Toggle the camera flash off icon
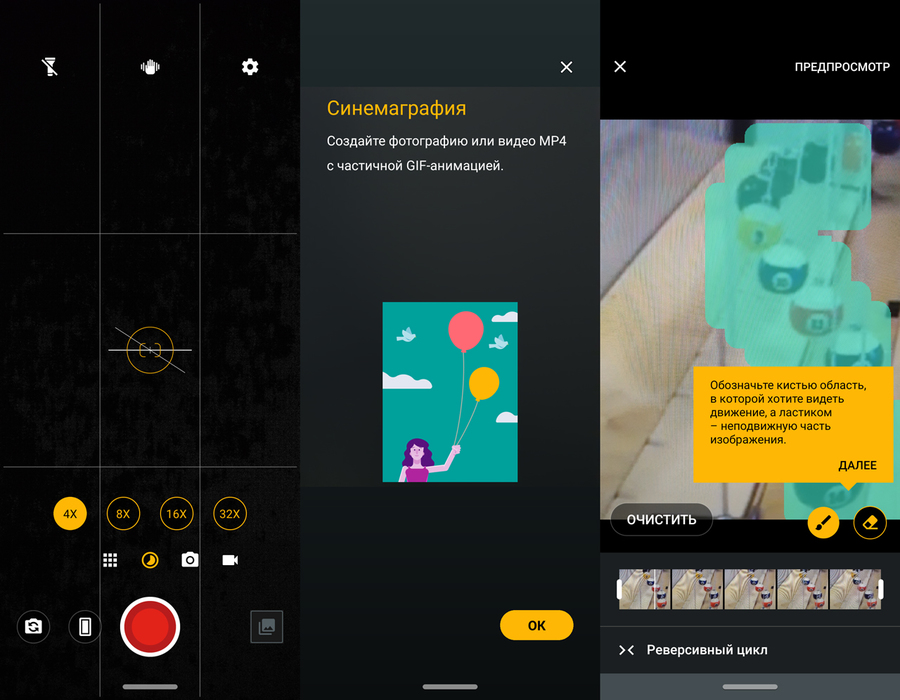Image resolution: width=900 pixels, height=700 pixels. point(50,67)
